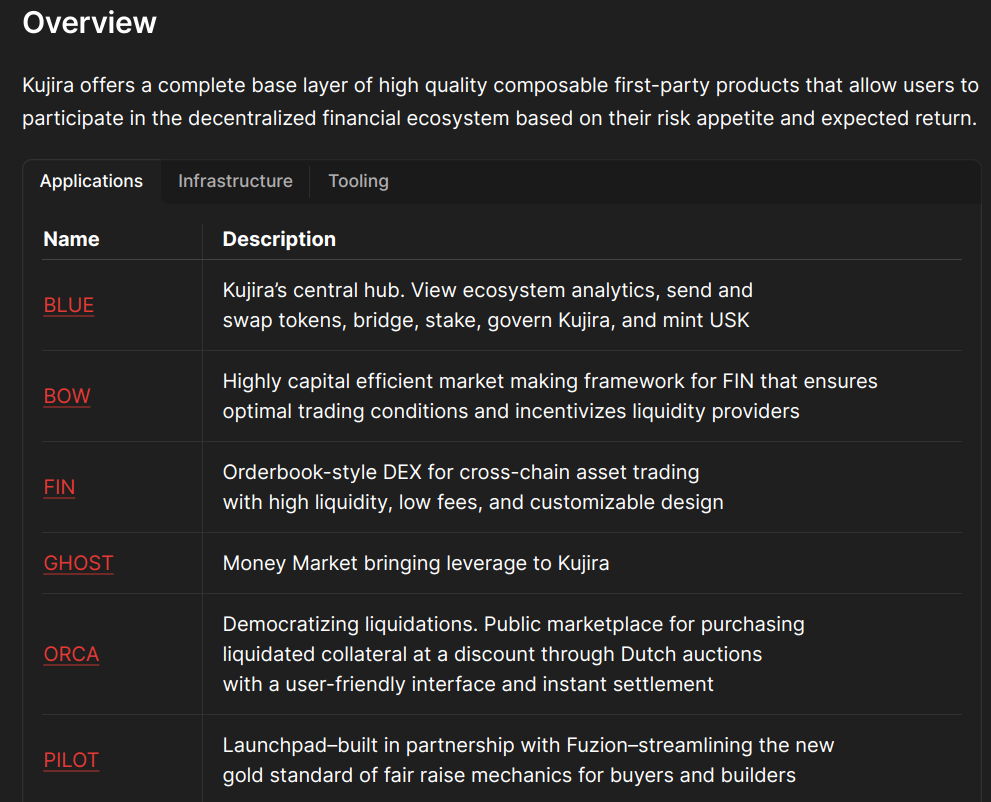Viewport: 991px width, 802px height.
Task: Open the FIN DEX link
Action: click(59, 487)
